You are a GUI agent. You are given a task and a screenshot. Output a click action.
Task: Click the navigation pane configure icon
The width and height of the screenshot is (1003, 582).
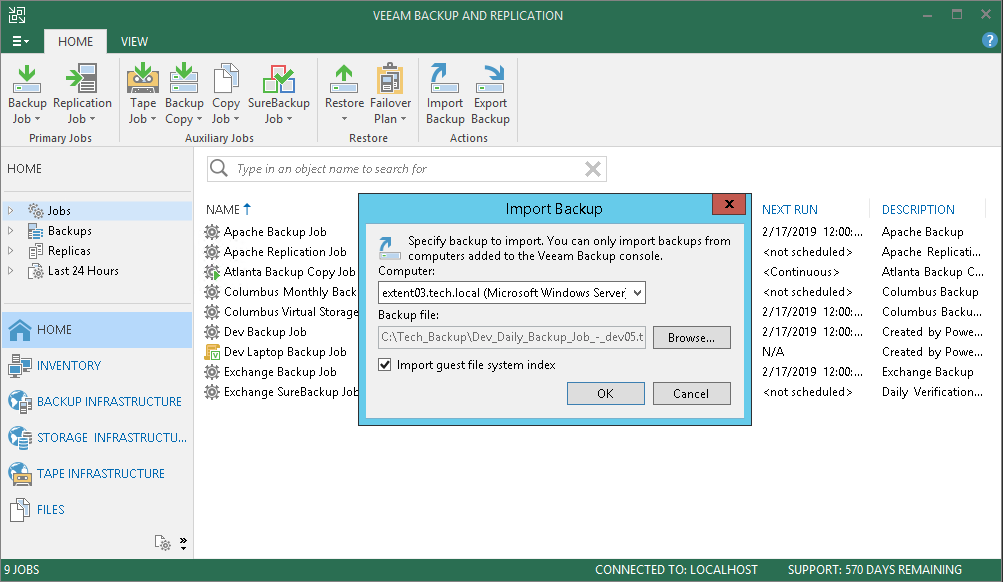coord(162,543)
